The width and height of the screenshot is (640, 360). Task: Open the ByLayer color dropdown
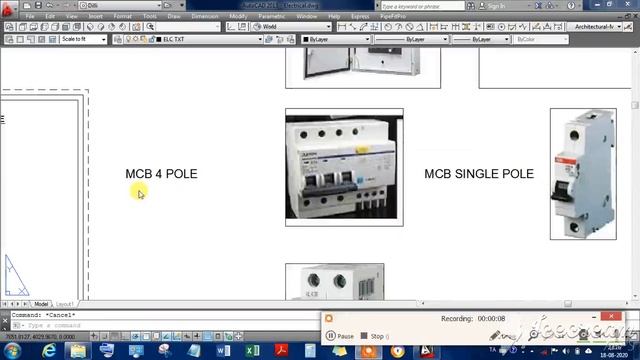tap(336, 40)
